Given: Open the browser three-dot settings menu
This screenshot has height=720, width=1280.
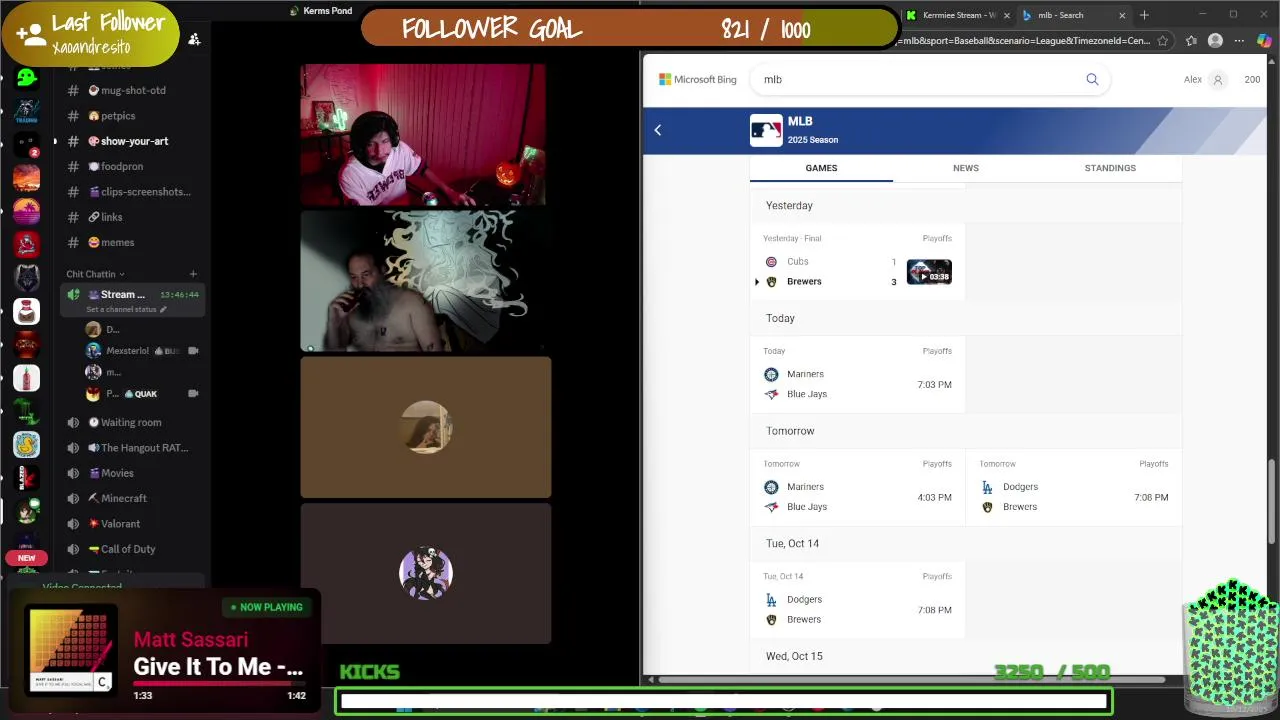Looking at the screenshot, I should click(1240, 41).
